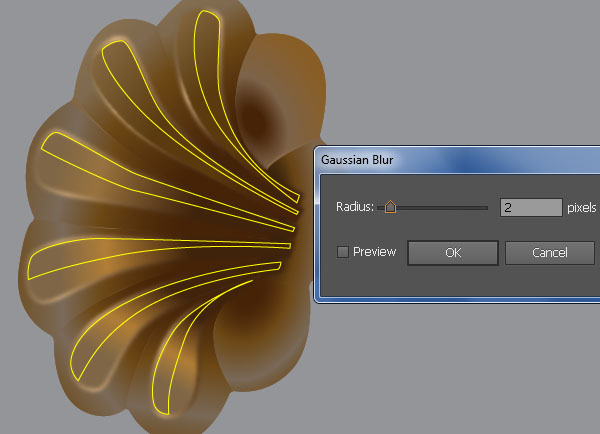This screenshot has height=434, width=600.
Task: Click the 'Preview' label text
Action: (374, 252)
